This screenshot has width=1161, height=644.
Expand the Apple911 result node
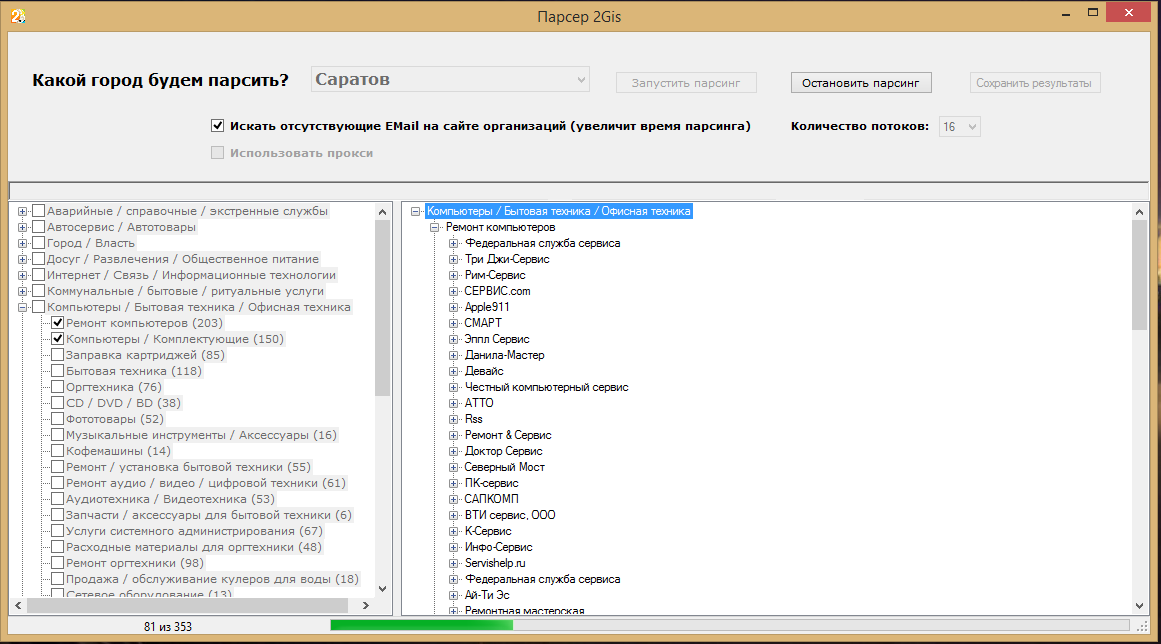tap(454, 307)
